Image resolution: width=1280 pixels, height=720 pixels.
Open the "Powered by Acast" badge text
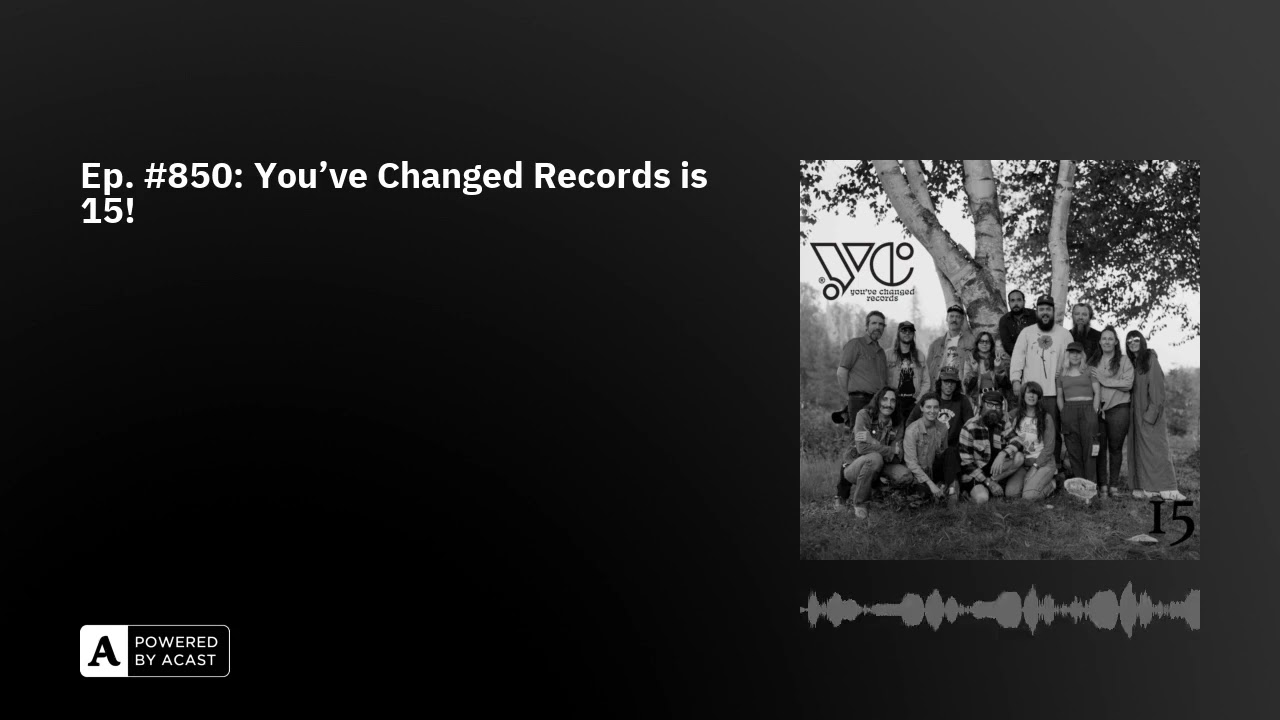176,651
